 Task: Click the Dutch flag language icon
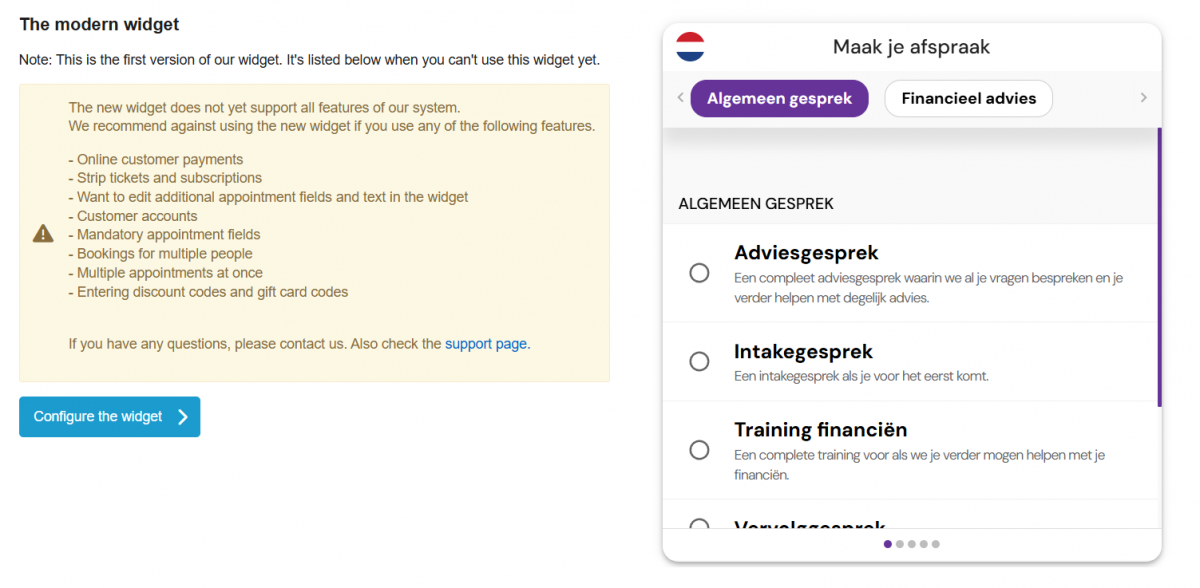pos(689,46)
